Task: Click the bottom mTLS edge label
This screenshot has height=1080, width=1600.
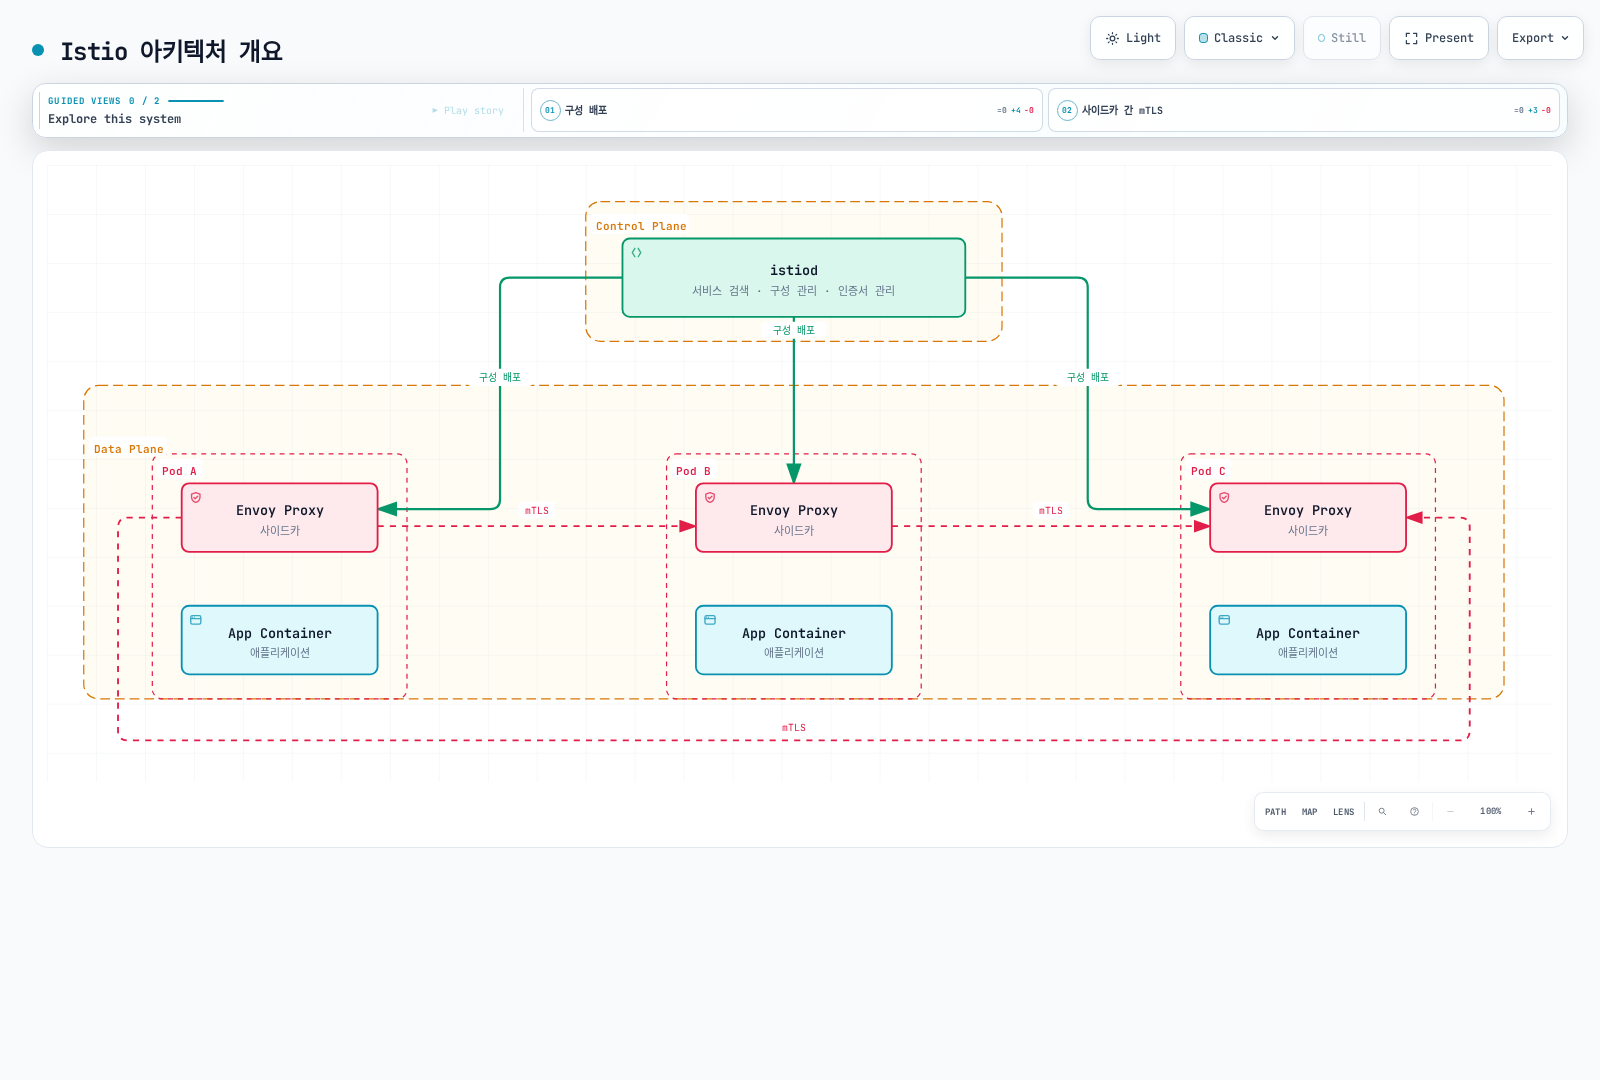Action: pos(794,728)
